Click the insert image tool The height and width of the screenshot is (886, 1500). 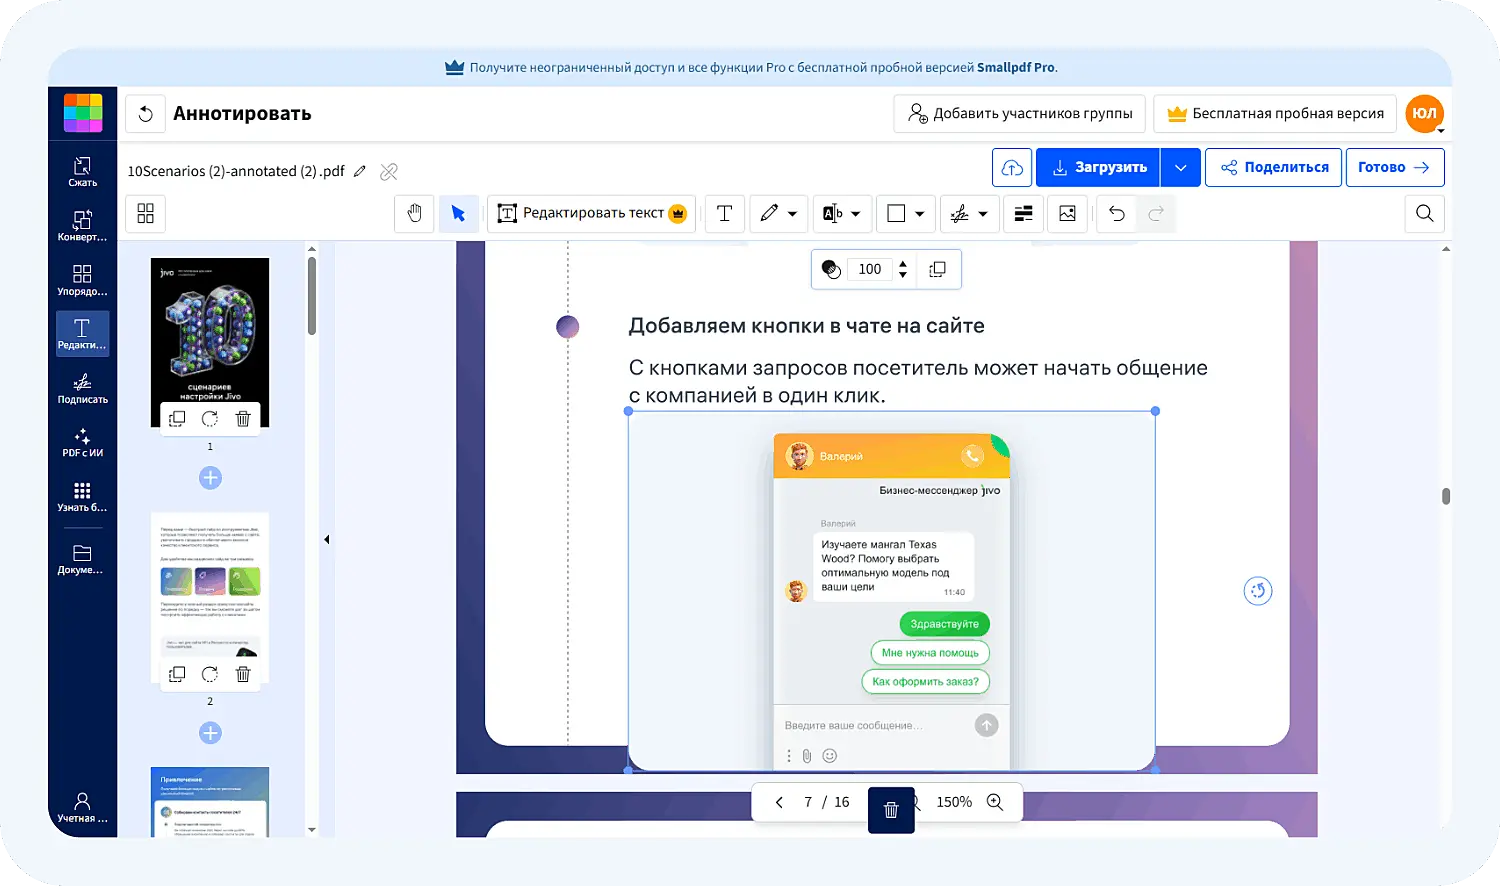point(1067,213)
